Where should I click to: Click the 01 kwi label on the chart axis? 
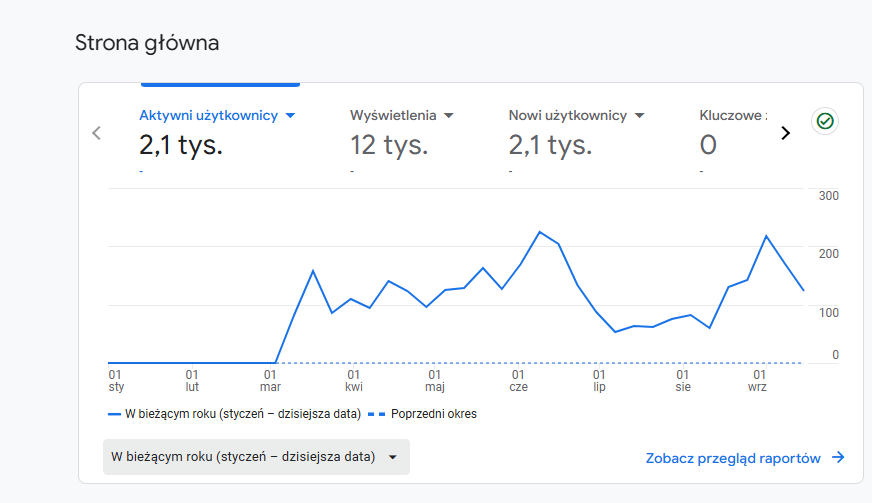click(x=354, y=380)
